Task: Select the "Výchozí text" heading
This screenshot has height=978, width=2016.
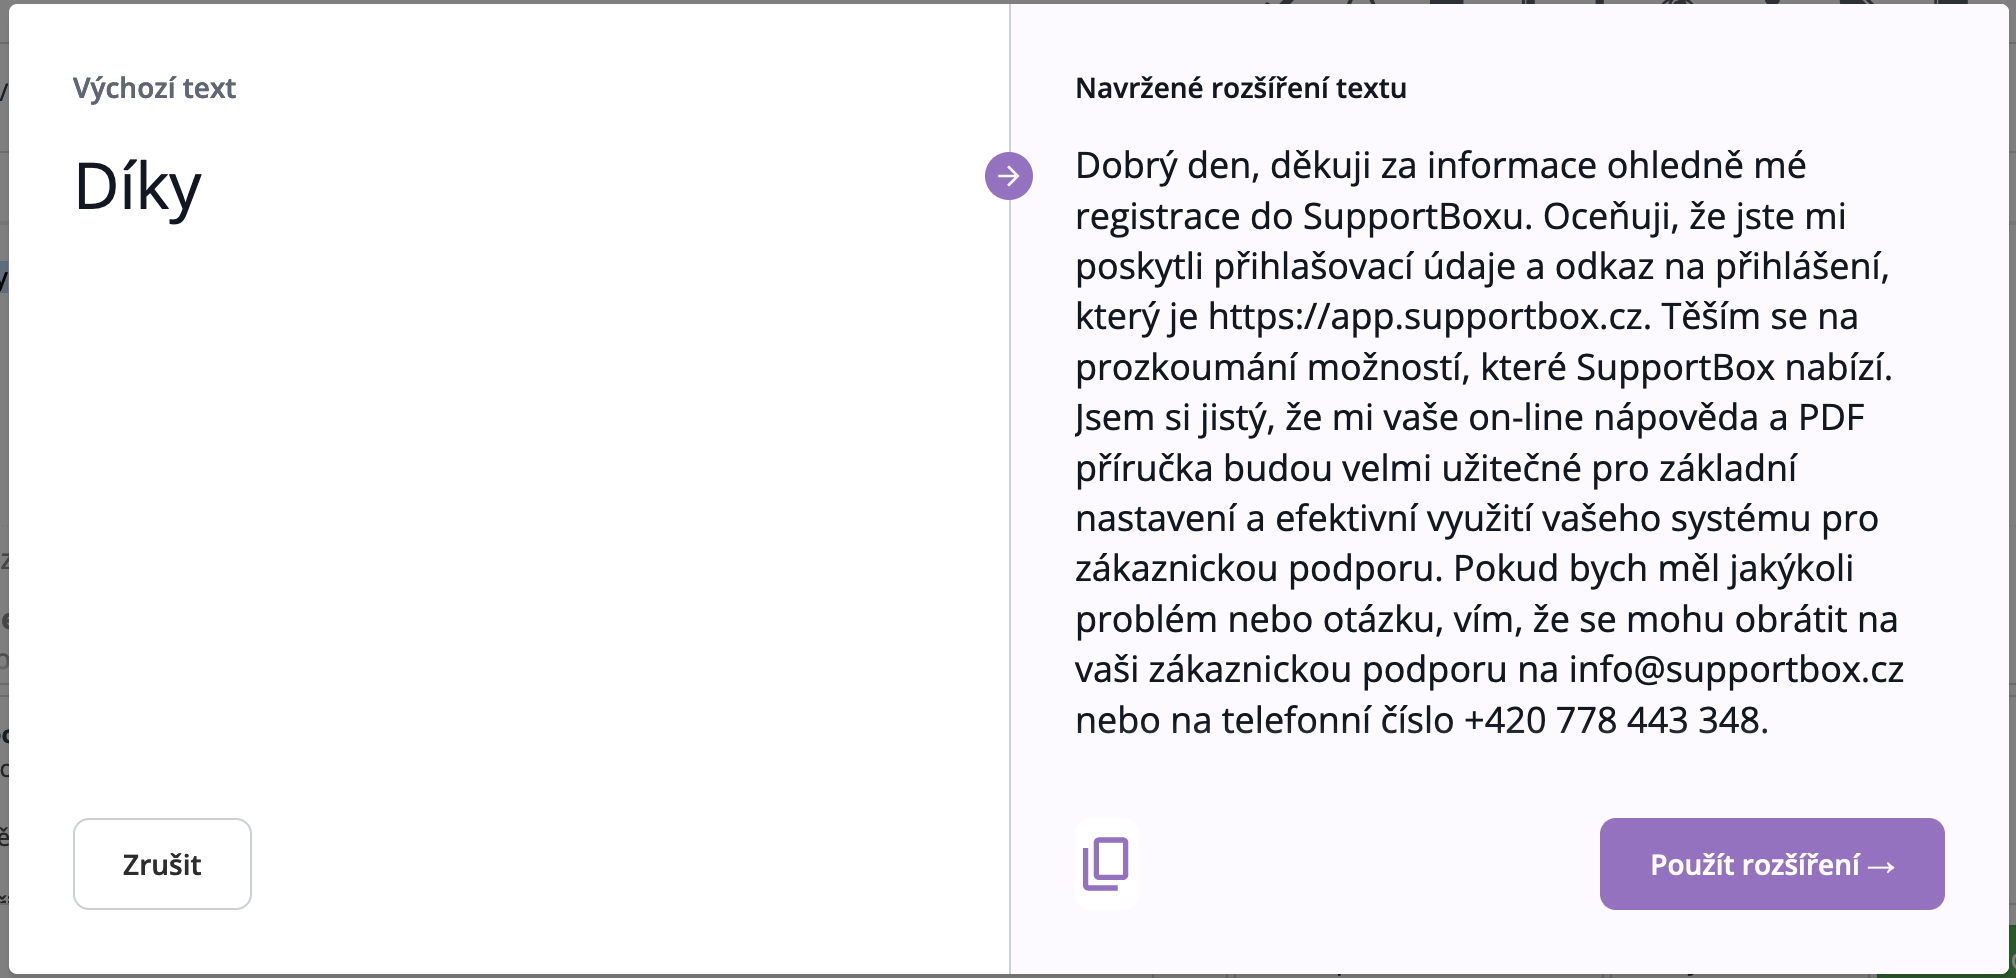Action: click(154, 88)
